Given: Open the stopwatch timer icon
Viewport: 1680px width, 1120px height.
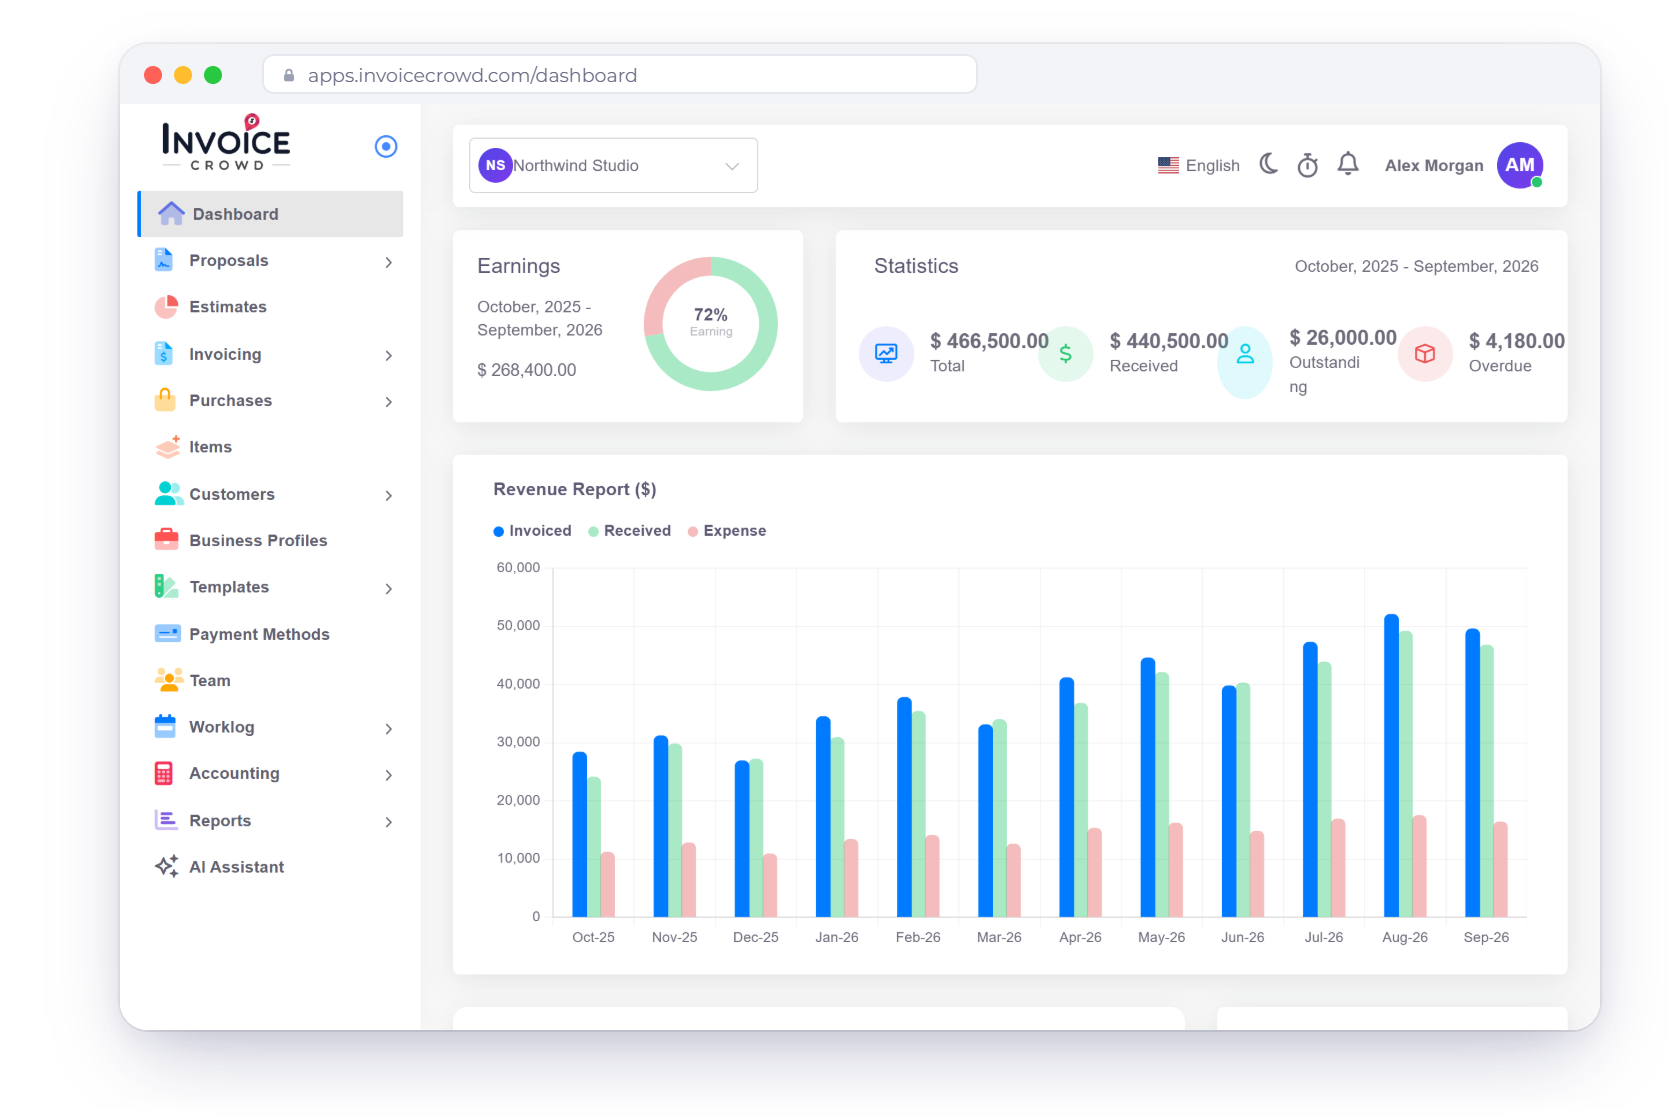Looking at the screenshot, I should (1307, 165).
